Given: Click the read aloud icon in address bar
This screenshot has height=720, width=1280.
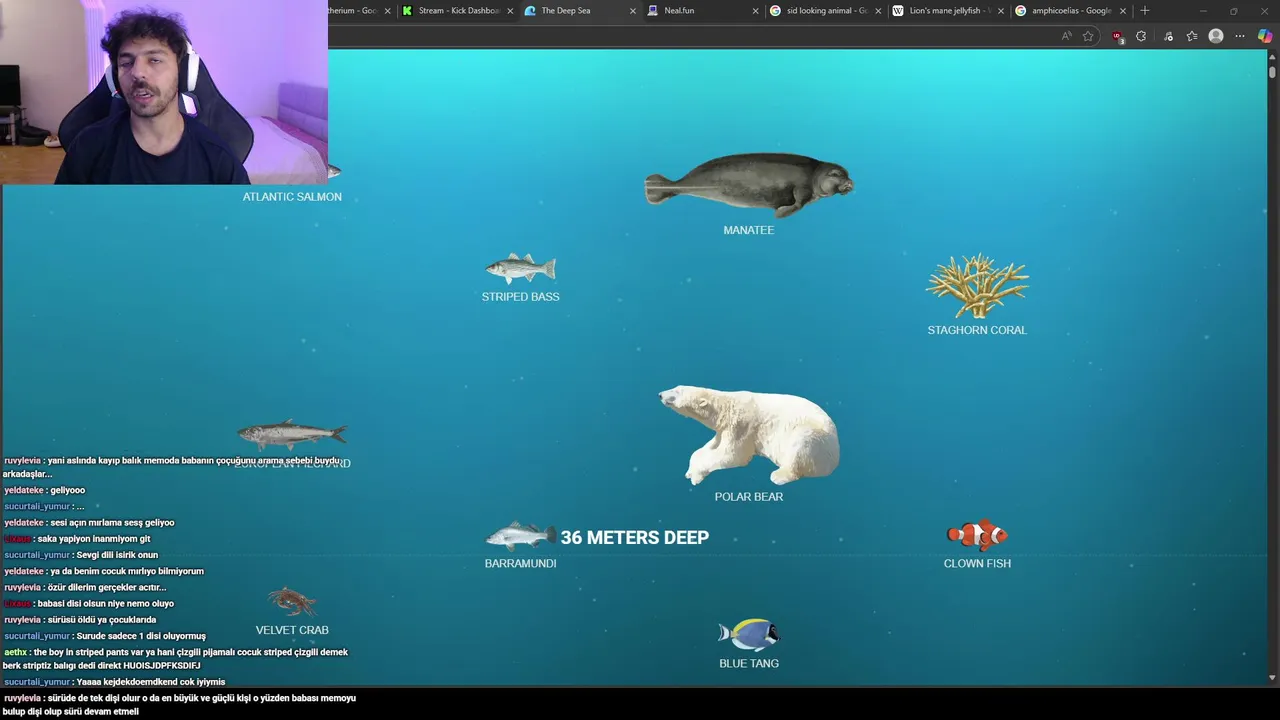Looking at the screenshot, I should (1066, 36).
